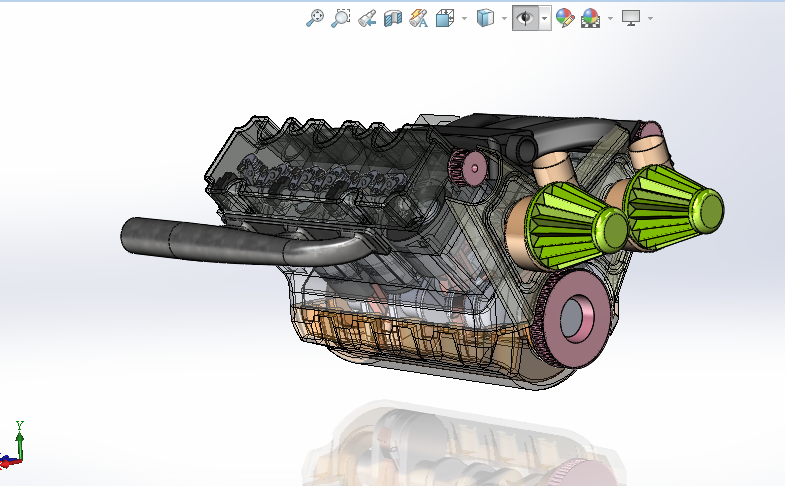Return to the Previous View

click(x=367, y=19)
